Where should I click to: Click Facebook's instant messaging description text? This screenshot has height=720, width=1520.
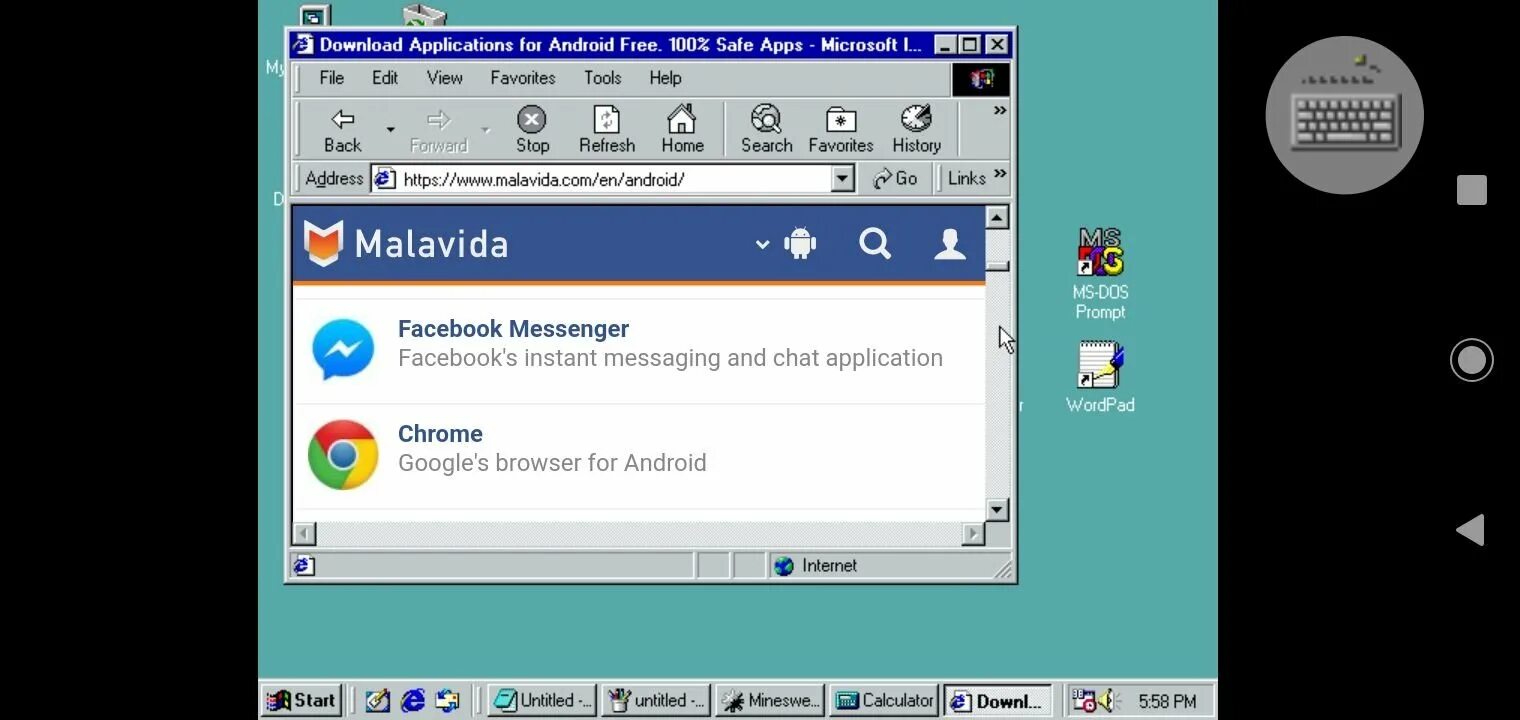pos(670,358)
